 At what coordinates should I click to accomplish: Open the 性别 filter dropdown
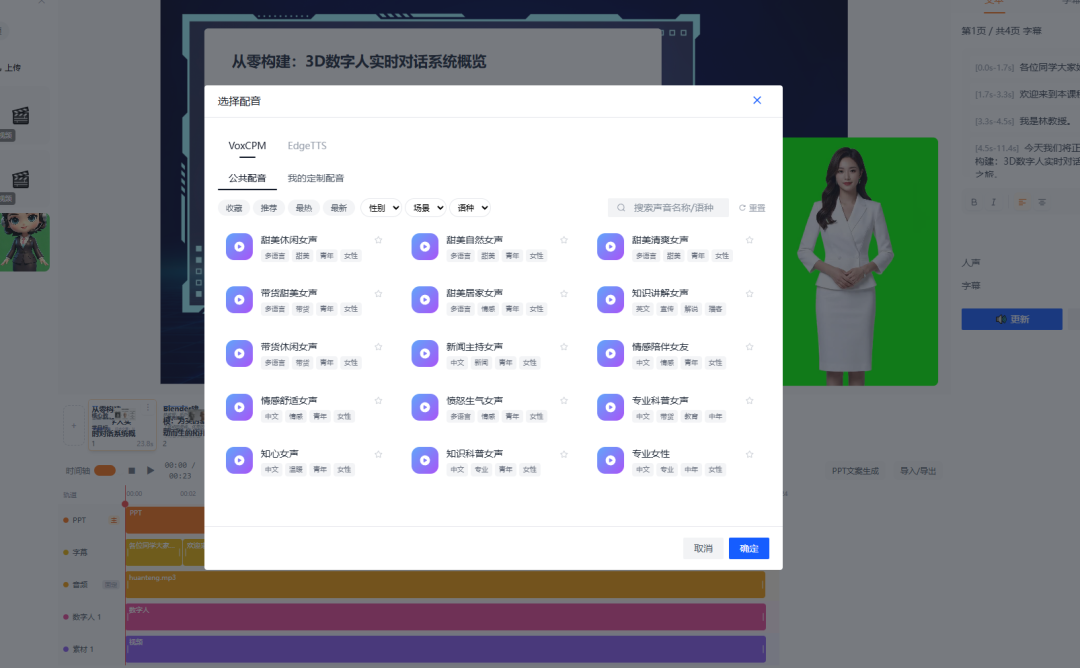pos(381,207)
